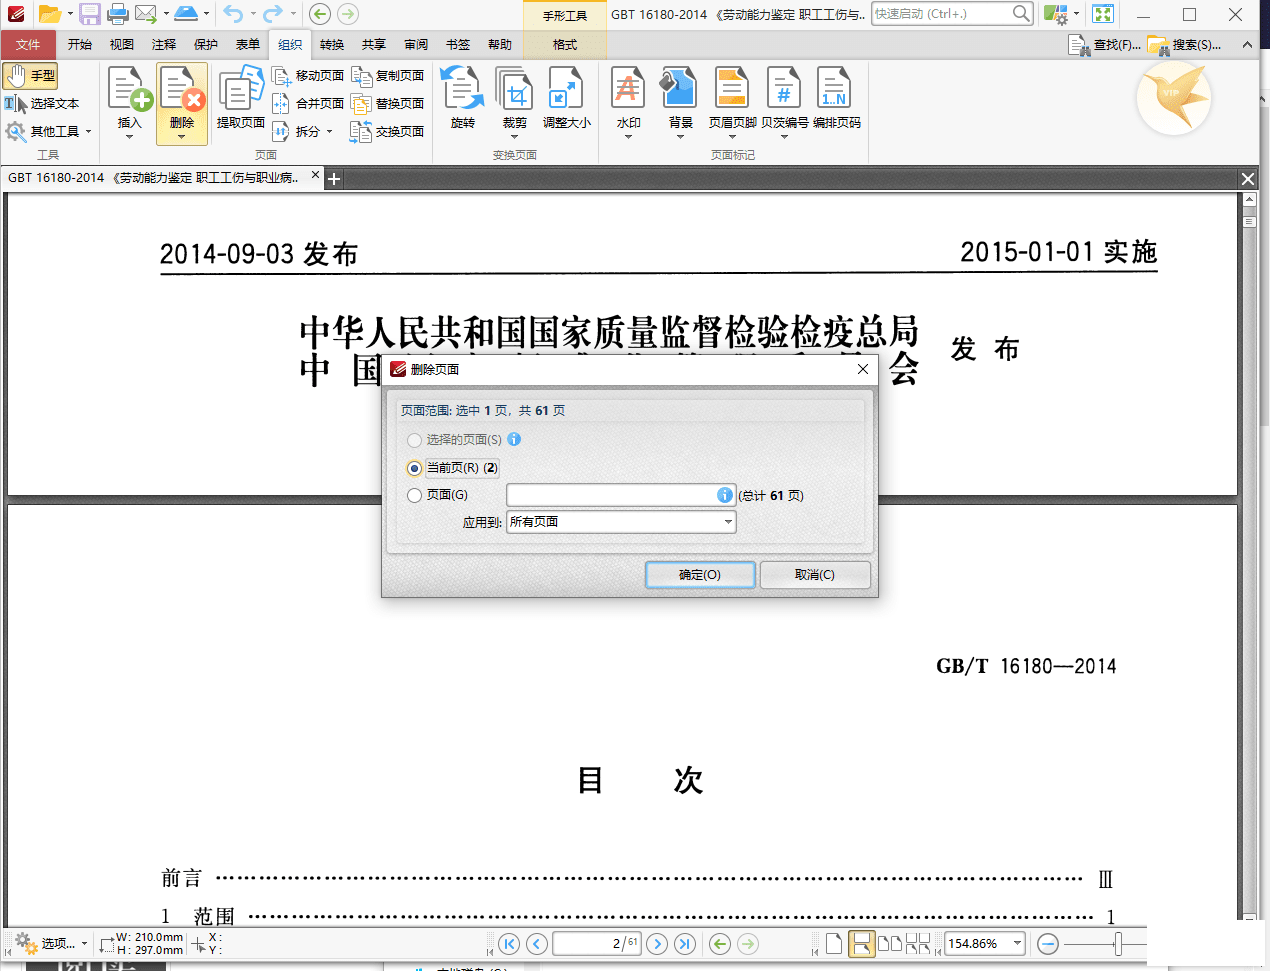Select single page layout icon
Image resolution: width=1270 pixels, height=971 pixels.
pyautogui.click(x=834, y=943)
